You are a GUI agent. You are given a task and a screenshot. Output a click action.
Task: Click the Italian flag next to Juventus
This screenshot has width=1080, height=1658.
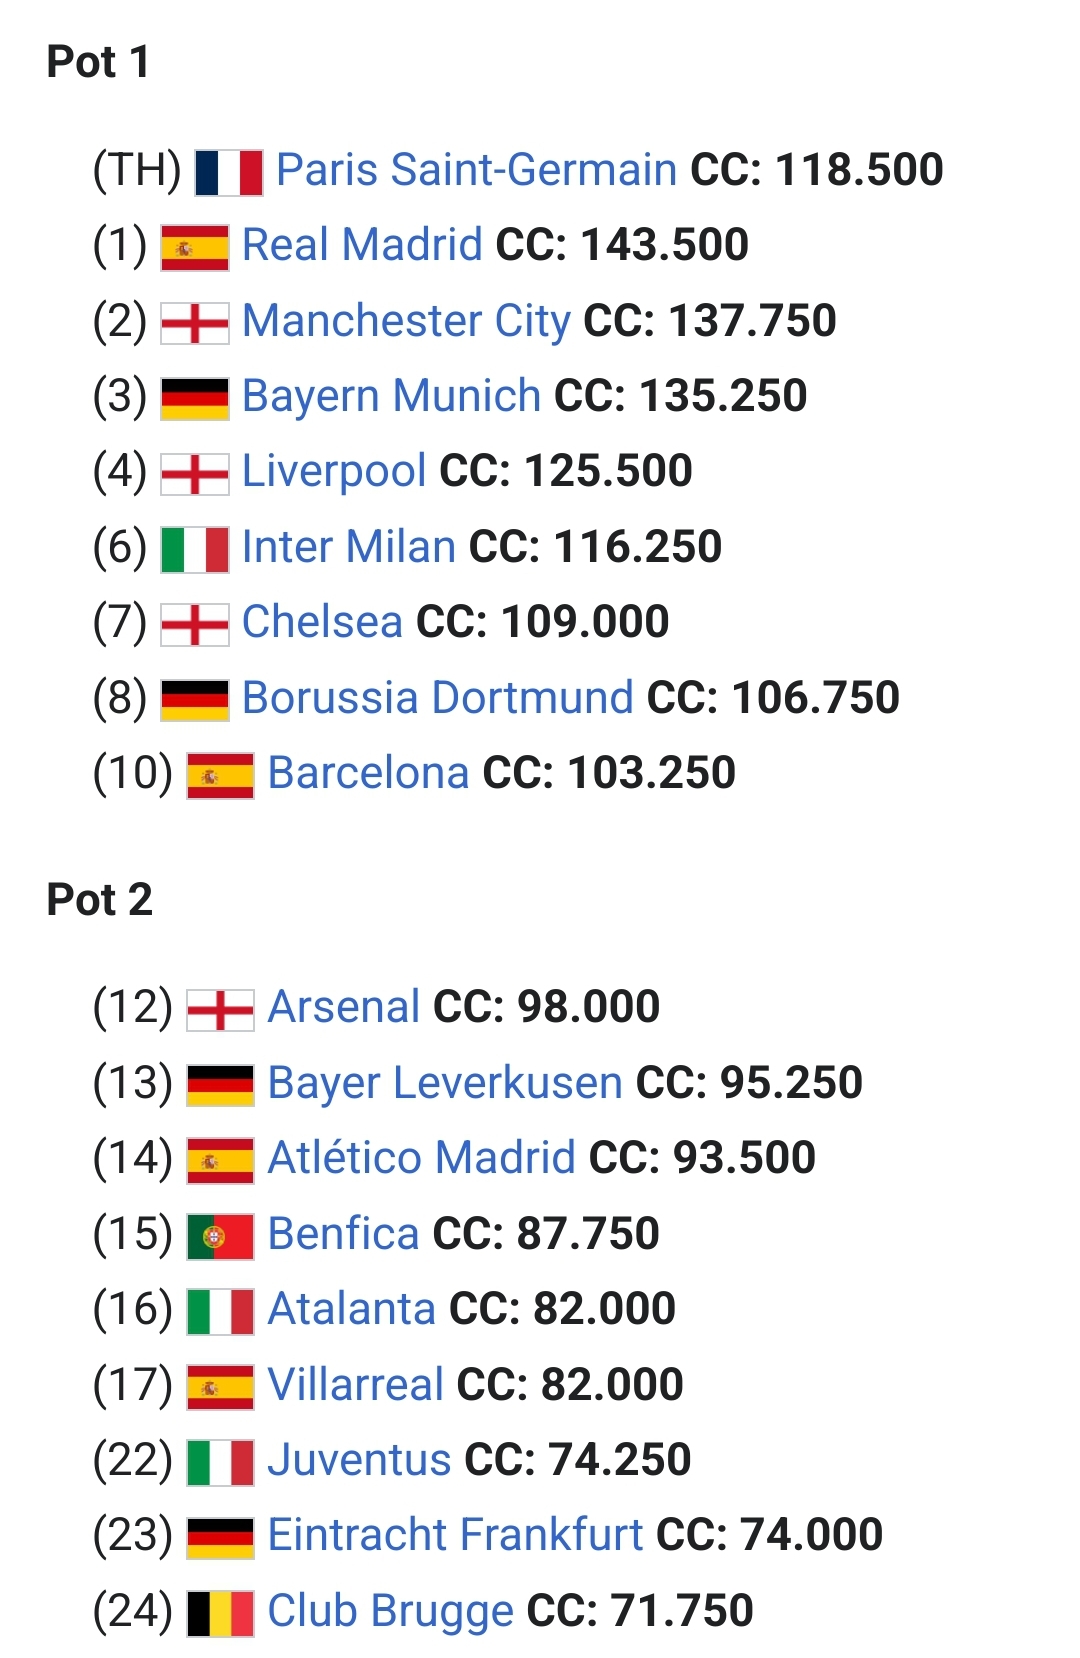pos(221,1462)
